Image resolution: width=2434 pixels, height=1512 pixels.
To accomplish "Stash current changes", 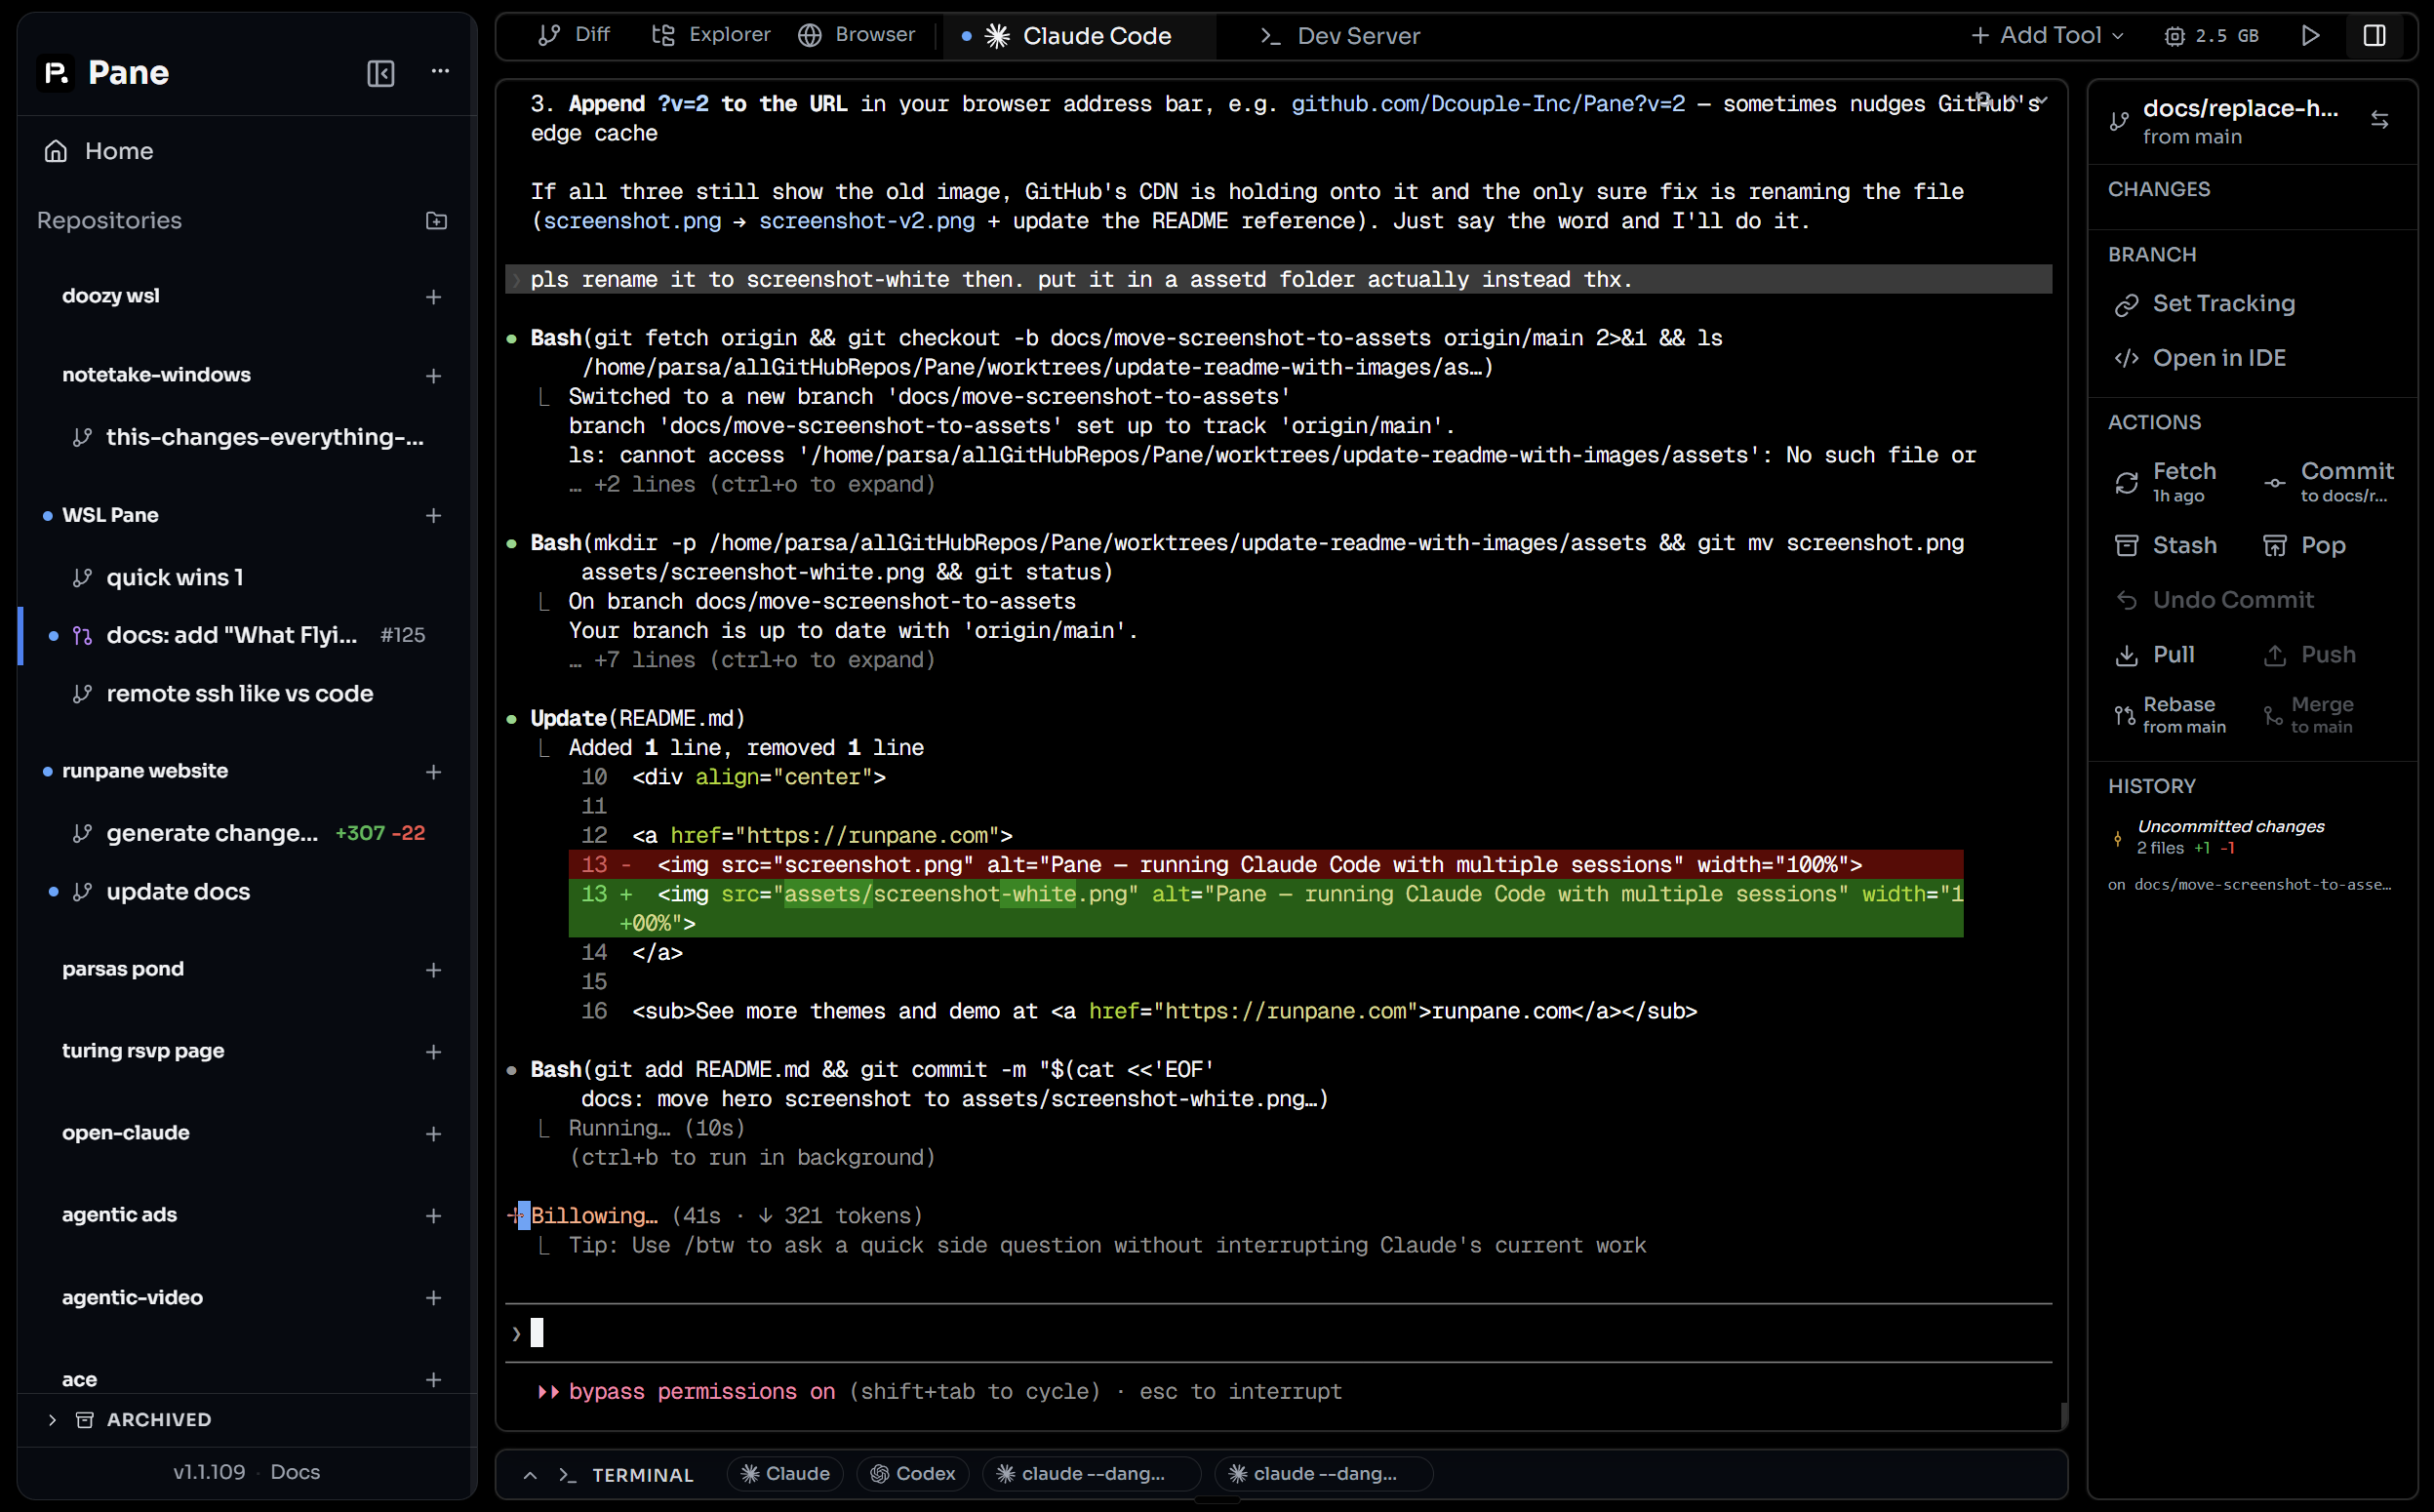I will tap(2167, 545).
